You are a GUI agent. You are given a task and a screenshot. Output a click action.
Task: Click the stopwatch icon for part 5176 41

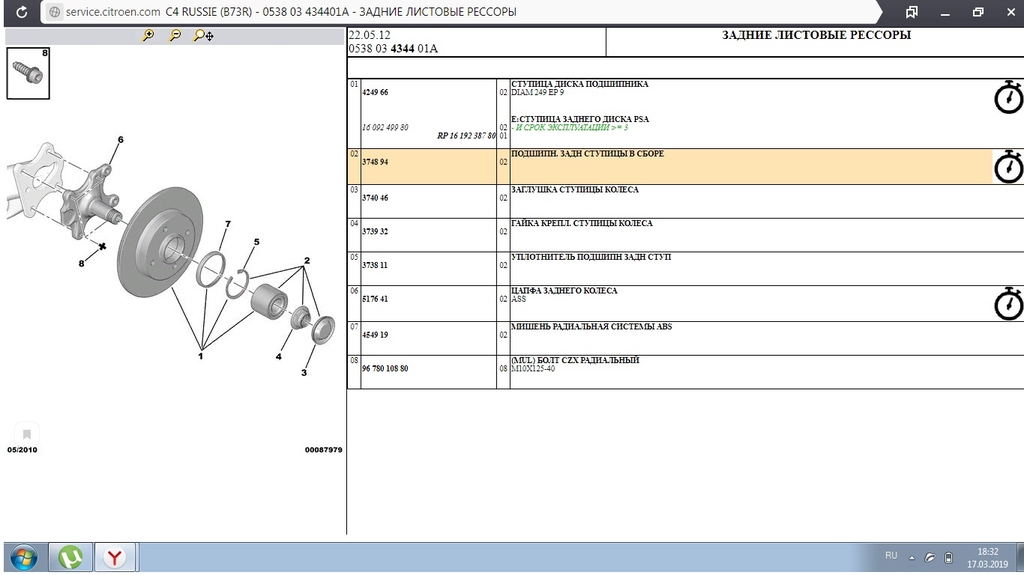coord(1008,303)
